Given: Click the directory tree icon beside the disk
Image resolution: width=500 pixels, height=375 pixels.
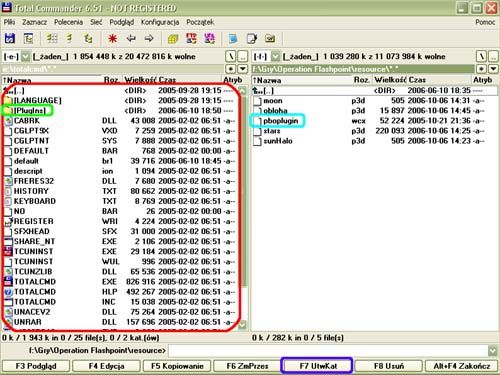Looking at the screenshot, I should [x=28, y=39].
